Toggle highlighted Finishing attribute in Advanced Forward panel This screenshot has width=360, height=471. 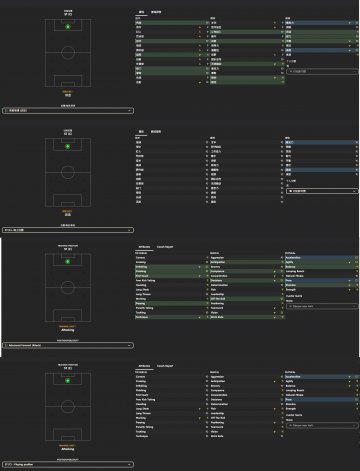coord(172,271)
